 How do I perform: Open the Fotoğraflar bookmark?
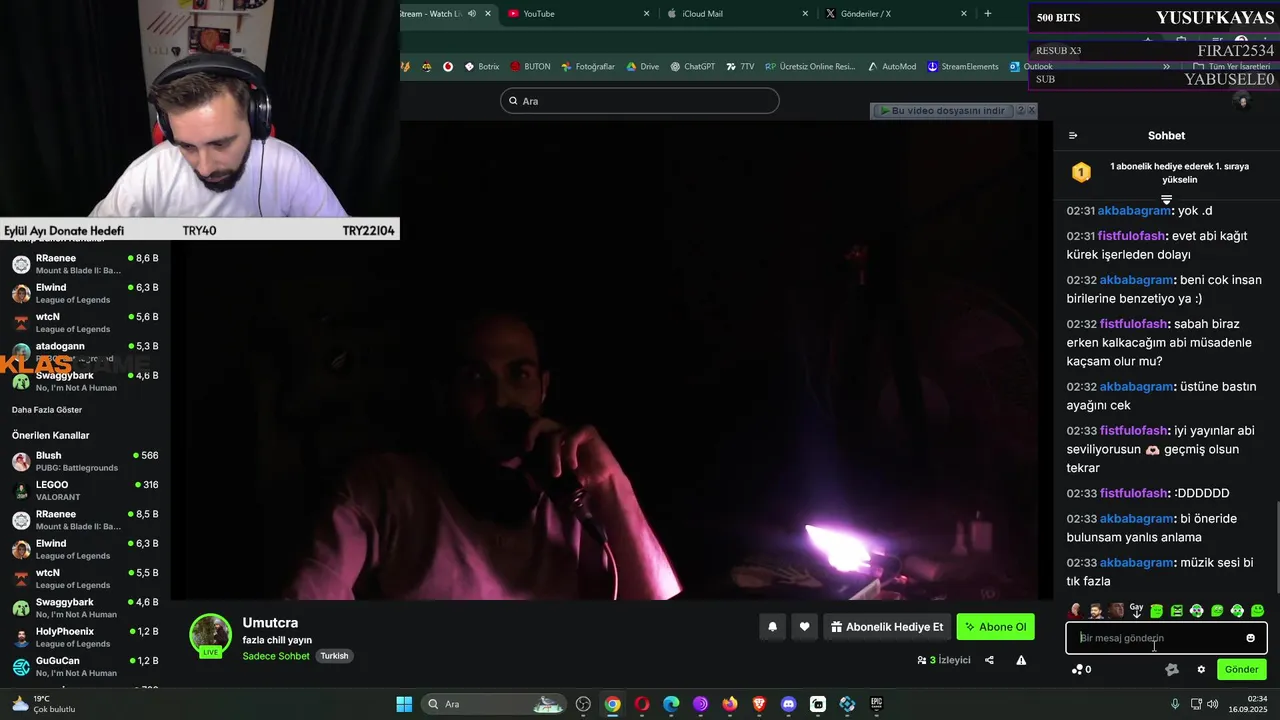tap(588, 67)
